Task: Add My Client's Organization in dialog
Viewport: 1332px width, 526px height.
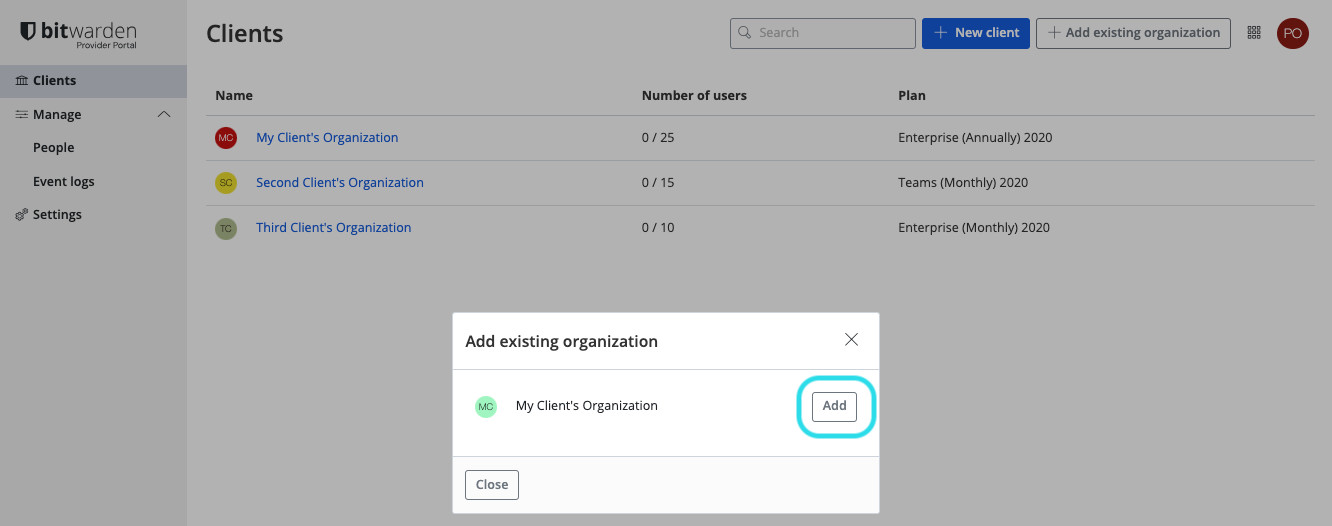Action: (834, 406)
